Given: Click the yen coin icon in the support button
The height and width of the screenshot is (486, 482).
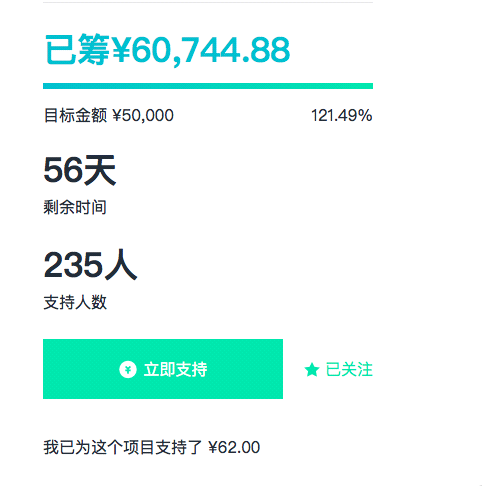Looking at the screenshot, I should [128, 369].
